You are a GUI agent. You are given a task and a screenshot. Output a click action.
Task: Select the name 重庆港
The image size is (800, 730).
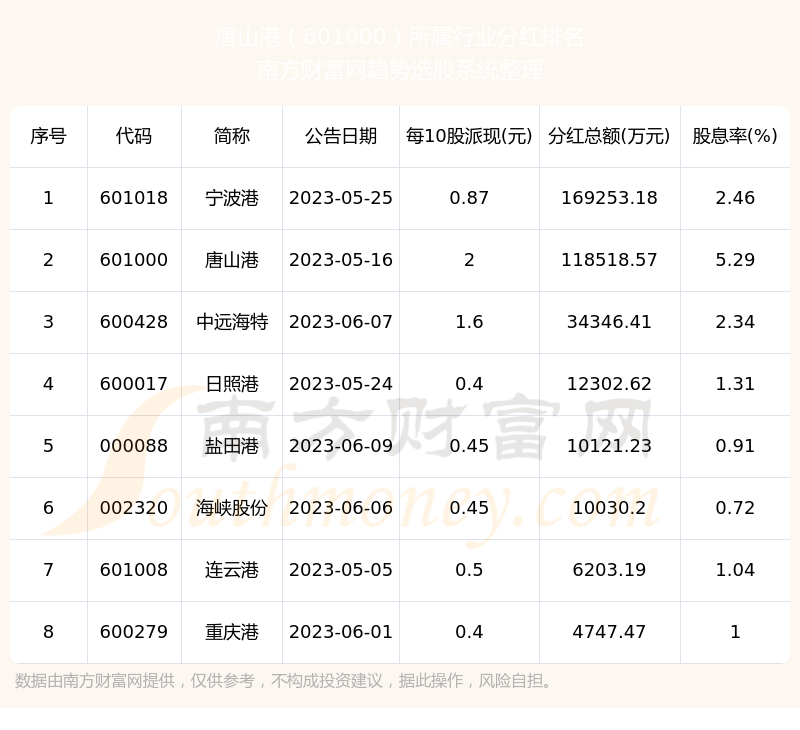[232, 632]
